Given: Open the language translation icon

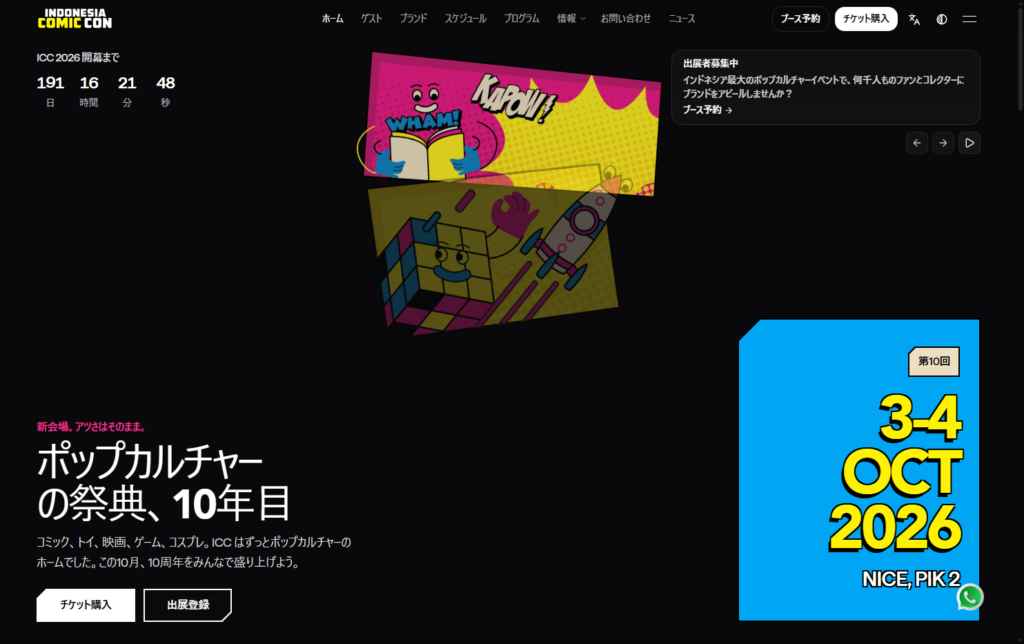Looking at the screenshot, I should [914, 19].
